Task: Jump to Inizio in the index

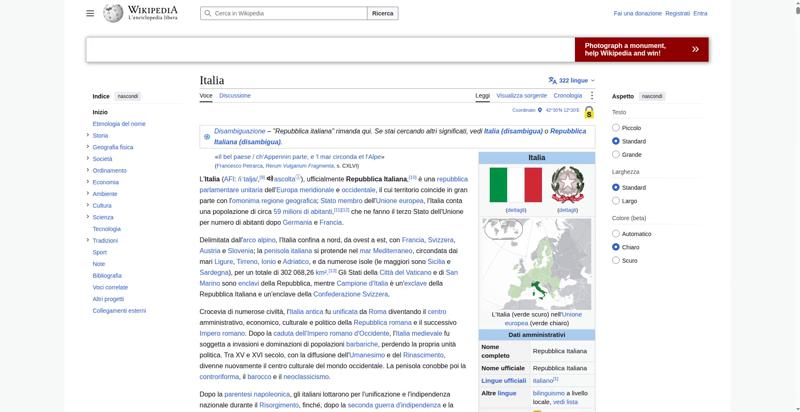Action: [100, 112]
